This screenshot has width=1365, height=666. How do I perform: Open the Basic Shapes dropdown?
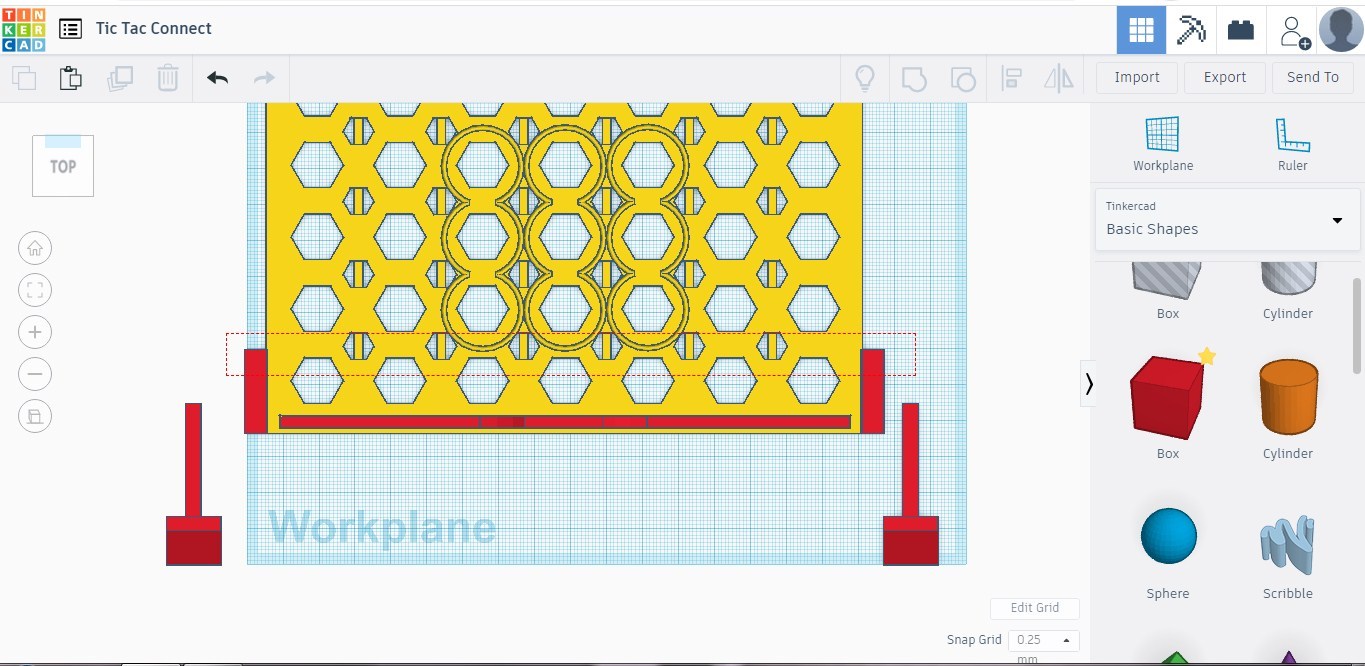[x=1227, y=220]
